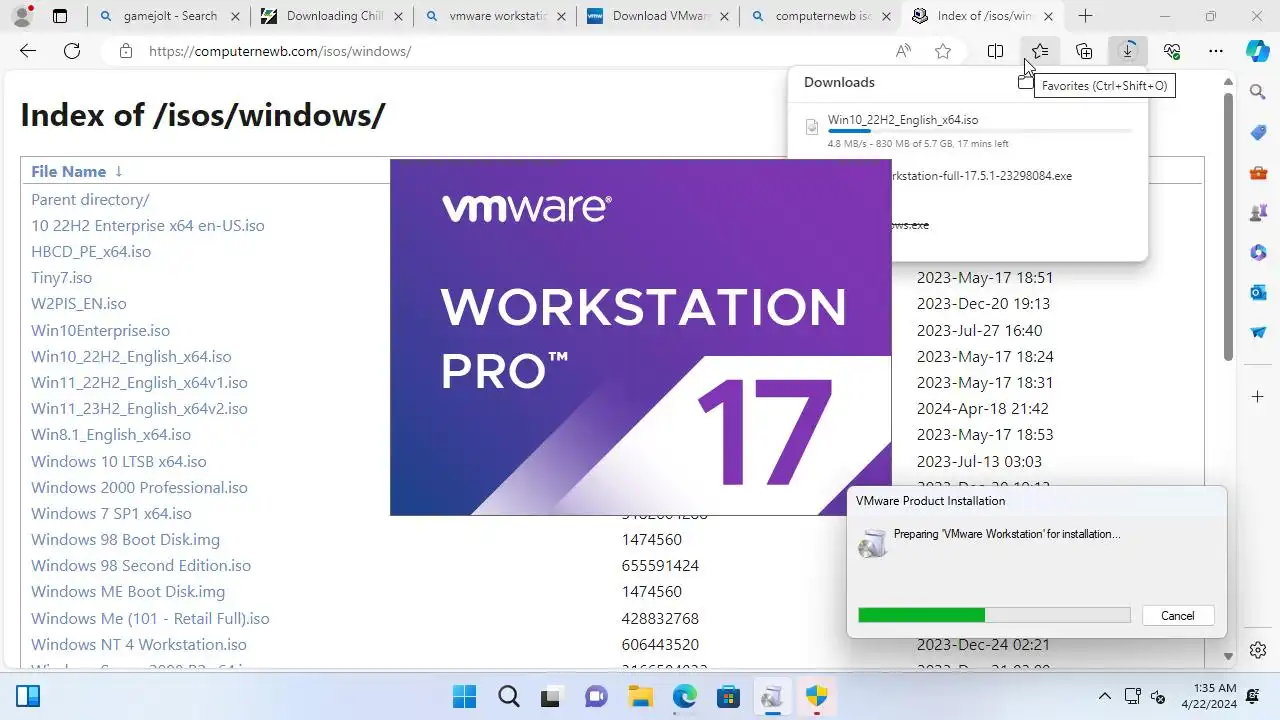1280x720 pixels.
Task: Open Win10Enterprise.iso link
Action: point(100,330)
